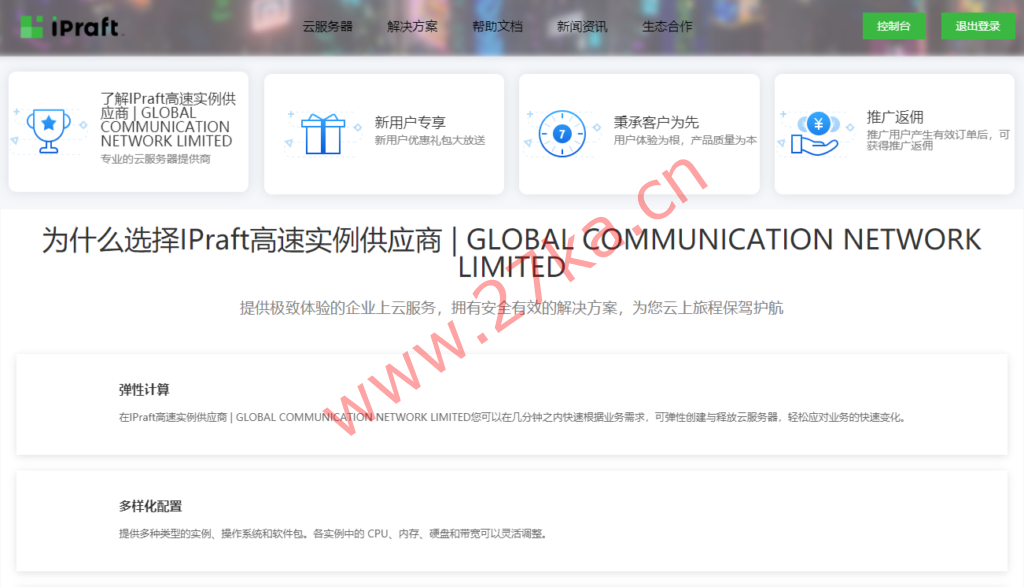
Task: Select the 秉承客户为先 card title
Action: coord(656,122)
